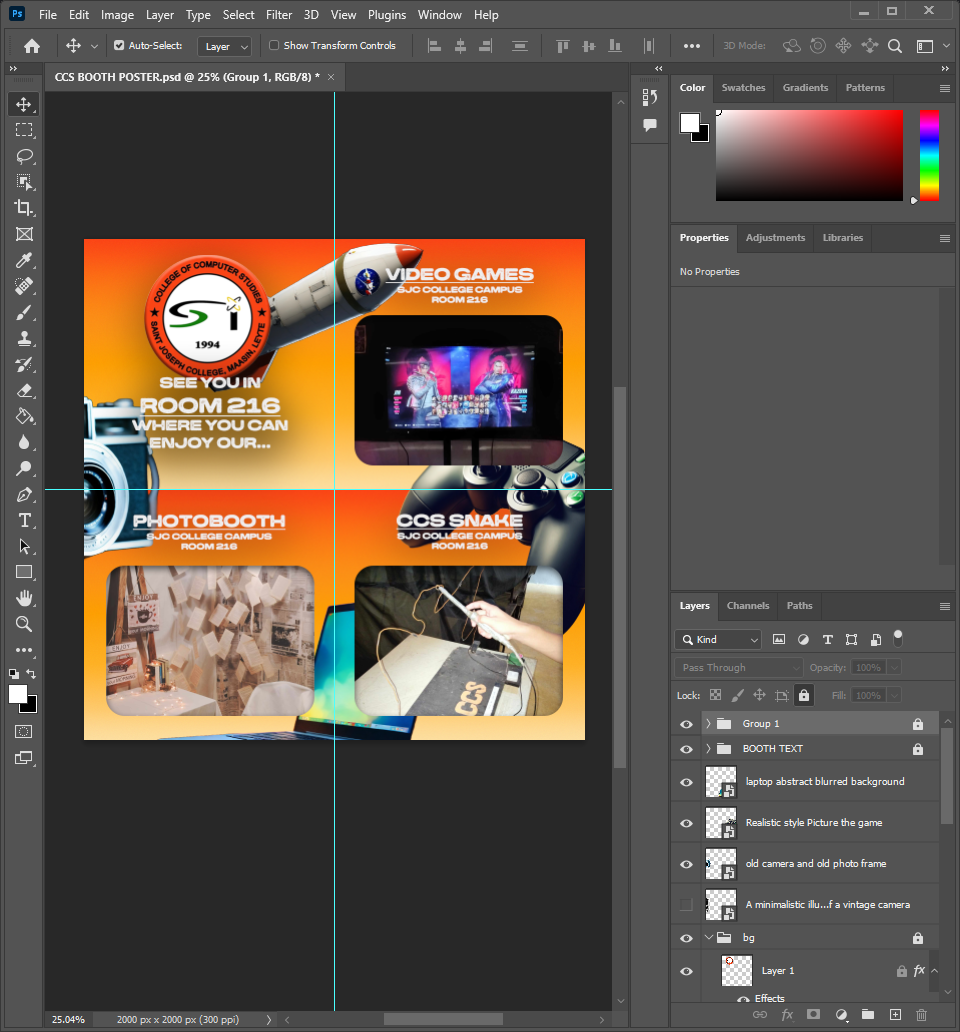The width and height of the screenshot is (960, 1032).
Task: Collapse the bg layer group
Action: pos(708,937)
